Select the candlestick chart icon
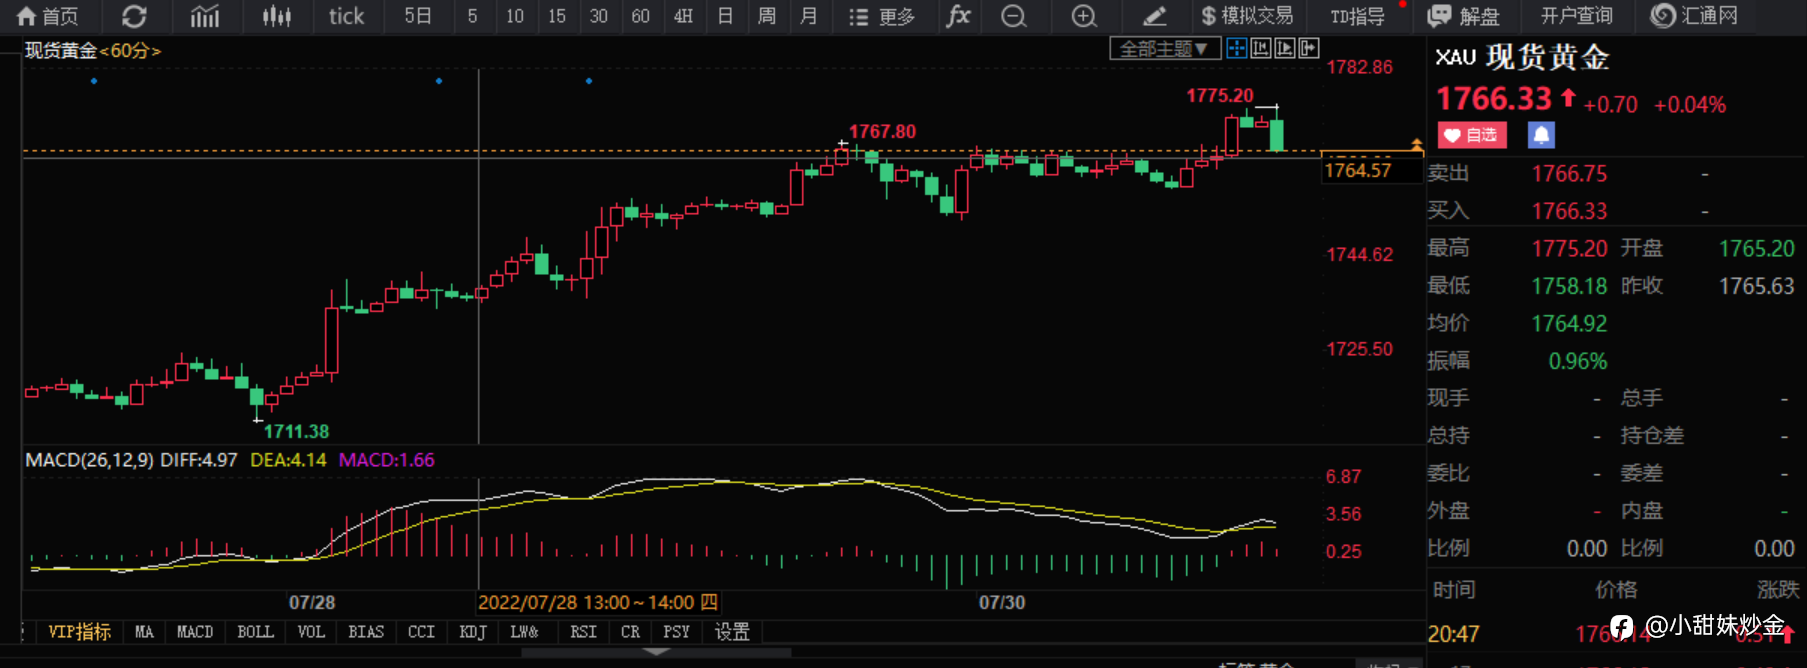 (276, 16)
